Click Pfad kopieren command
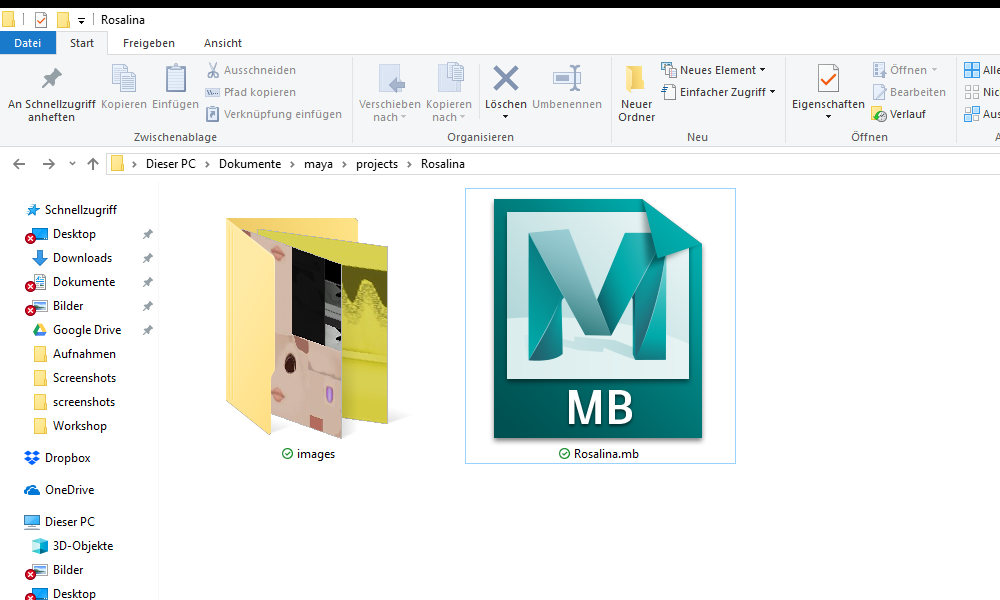Image resolution: width=1000 pixels, height=600 pixels. click(x=251, y=92)
